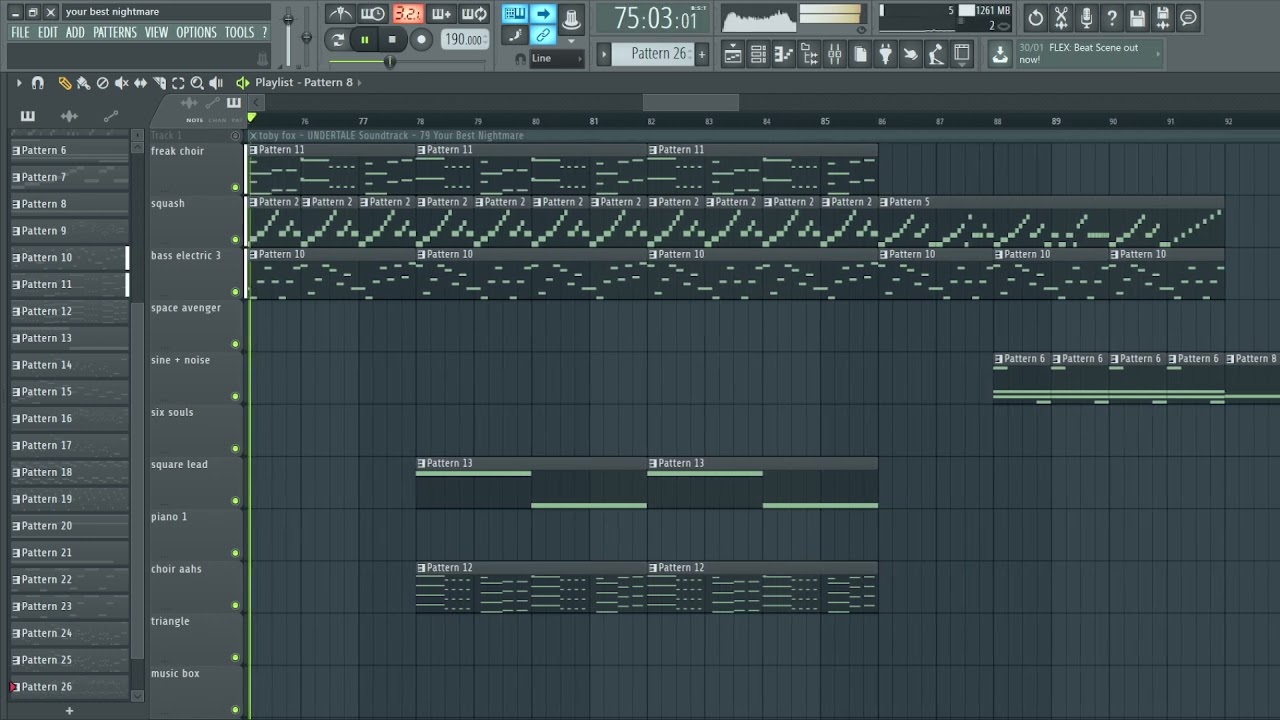
Task: Open the chat bubble icon
Action: coord(1188,17)
